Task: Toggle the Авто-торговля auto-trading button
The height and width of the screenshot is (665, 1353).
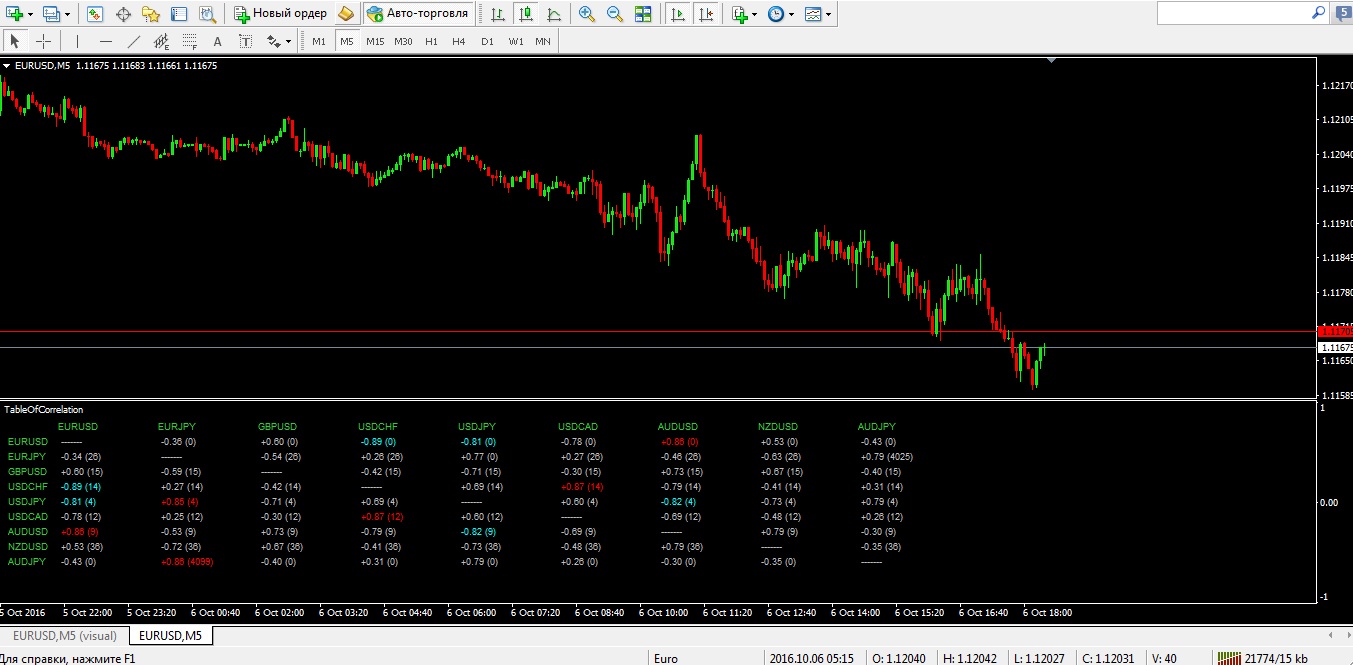Action: click(x=418, y=14)
